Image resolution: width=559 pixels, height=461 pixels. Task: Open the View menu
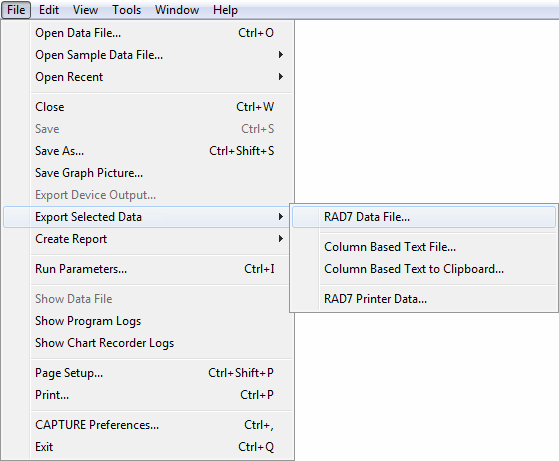pyautogui.click(x=85, y=10)
